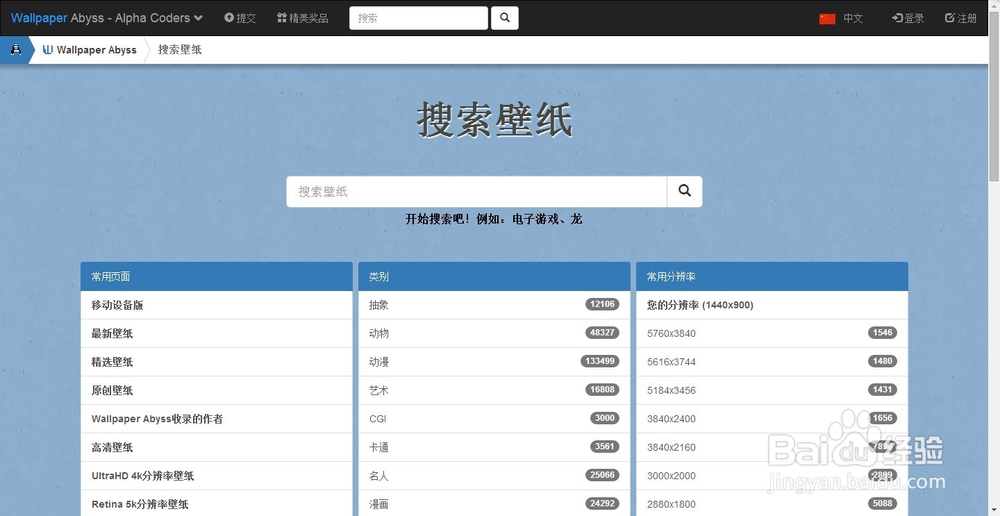The image size is (1000, 516).
Task: Open the 中文 language selector
Action: click(853, 18)
